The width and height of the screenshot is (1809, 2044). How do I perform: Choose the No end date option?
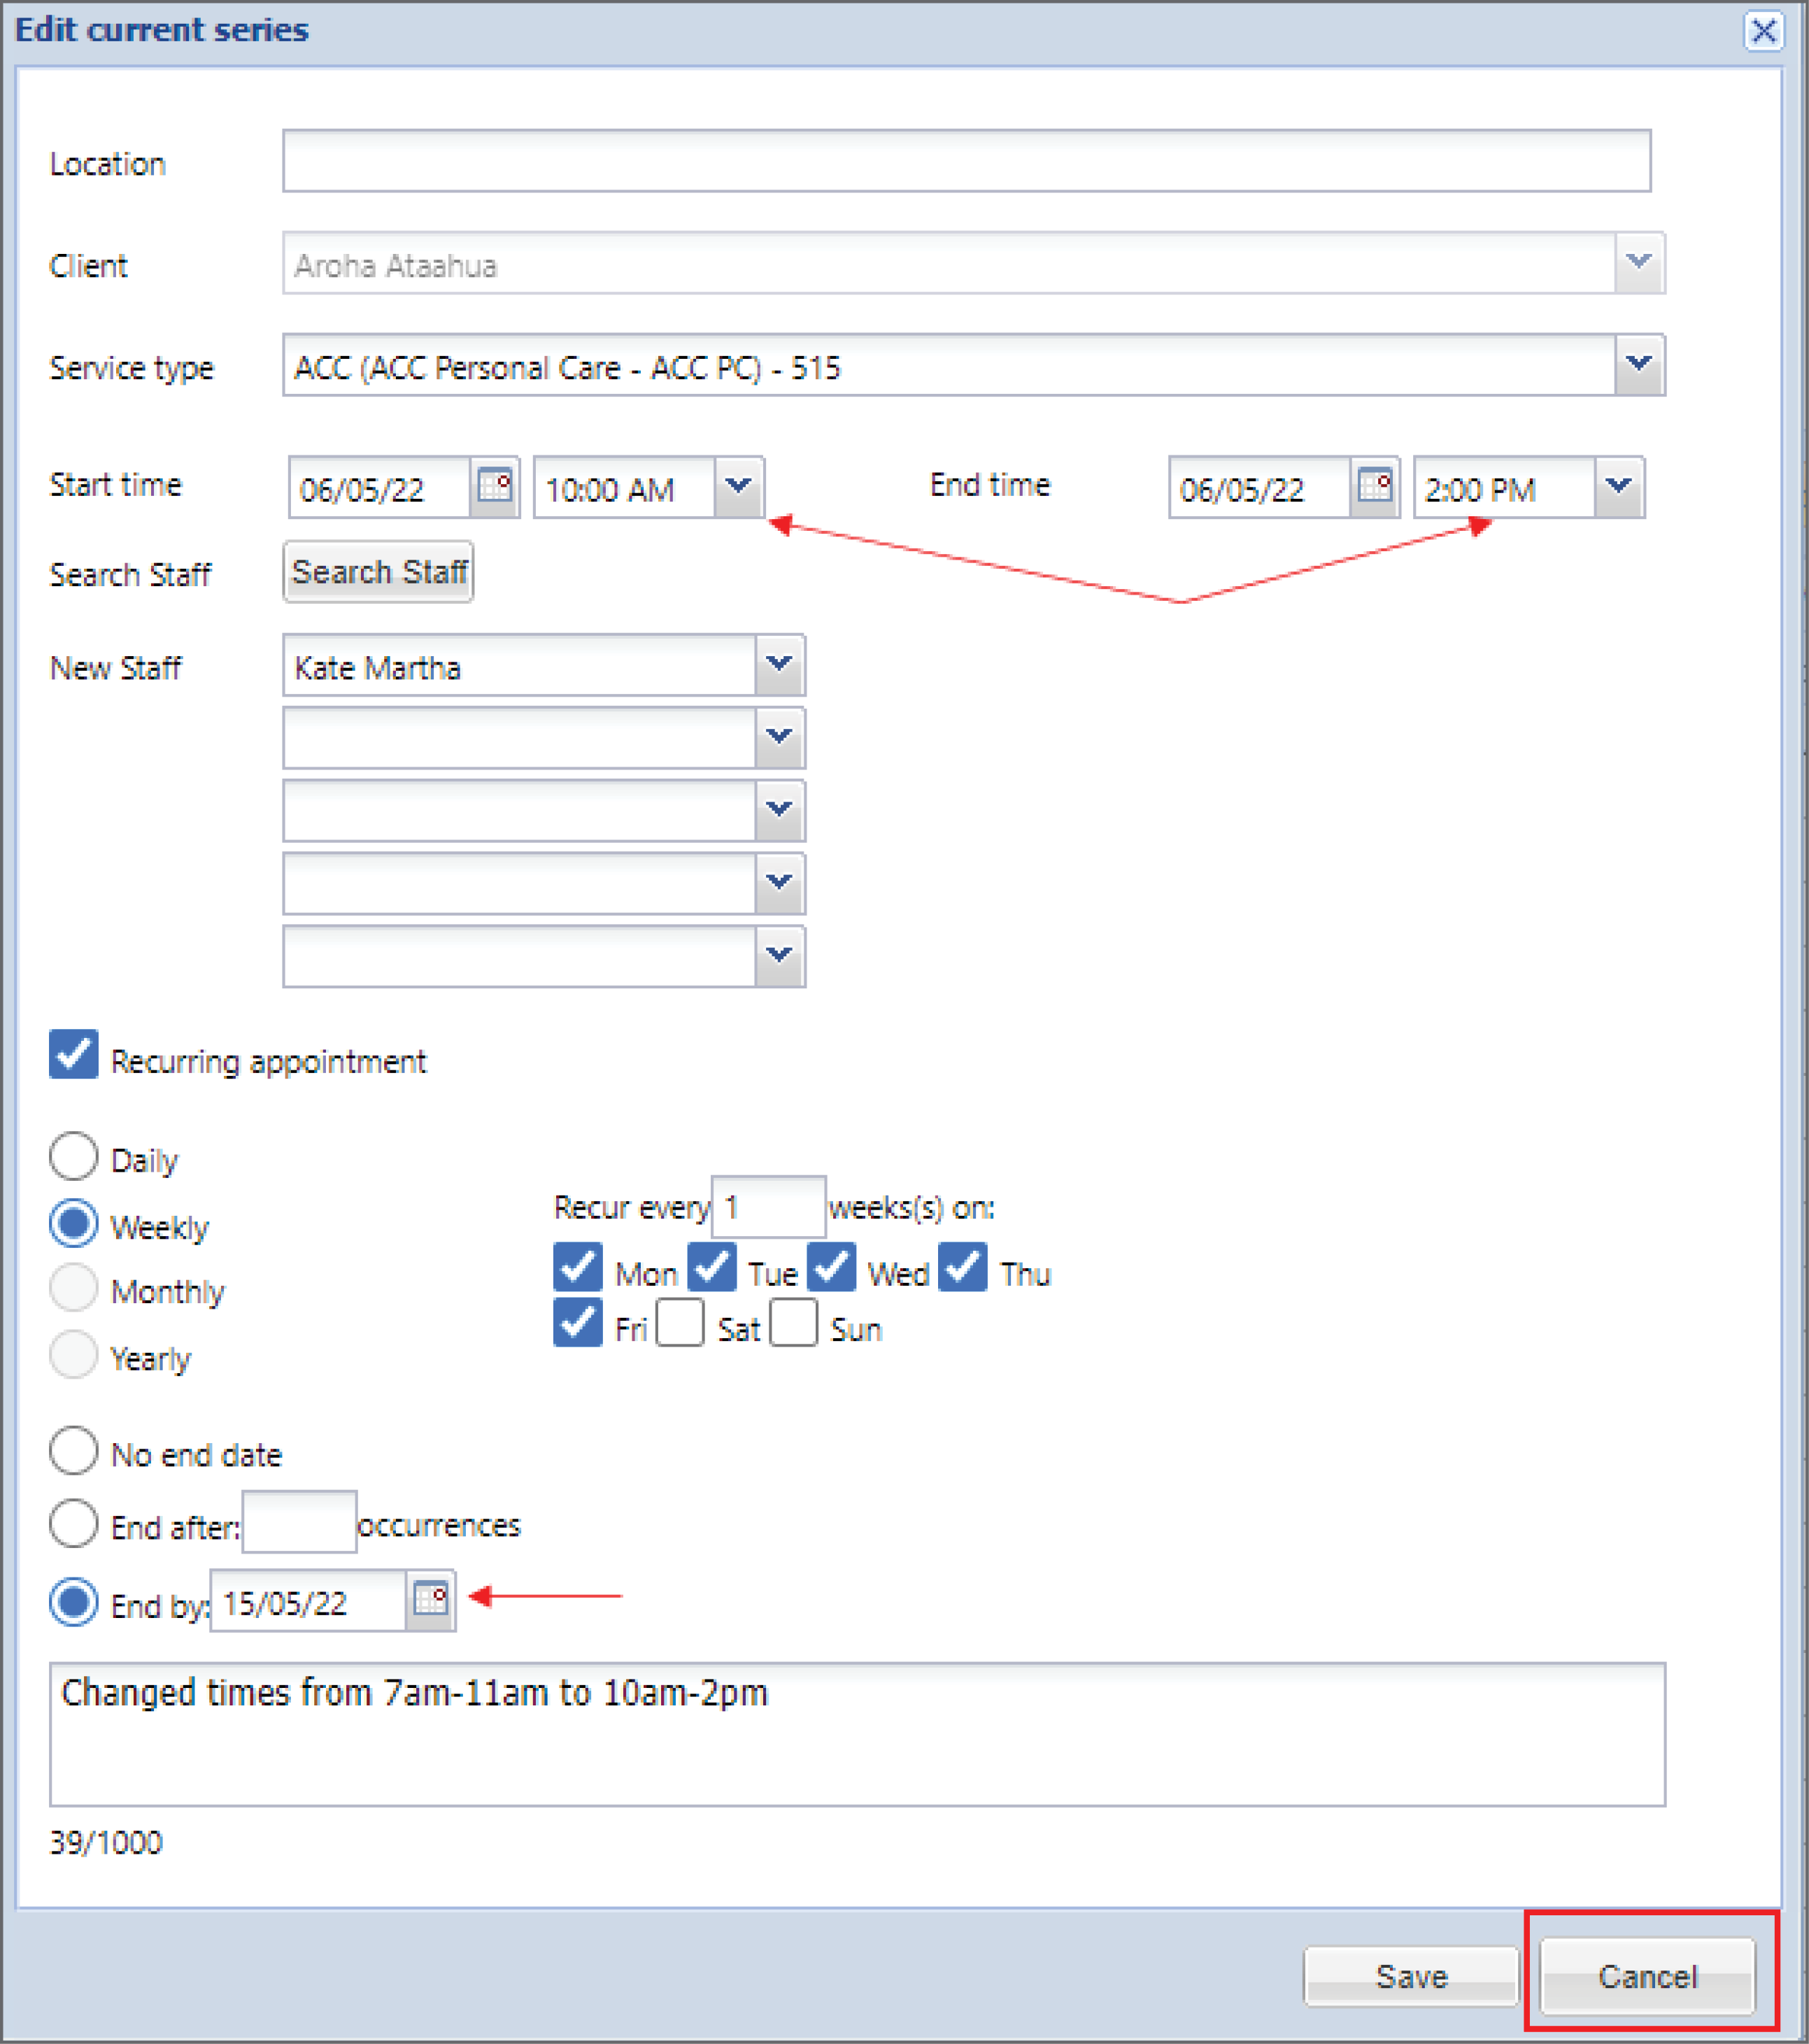(74, 1451)
